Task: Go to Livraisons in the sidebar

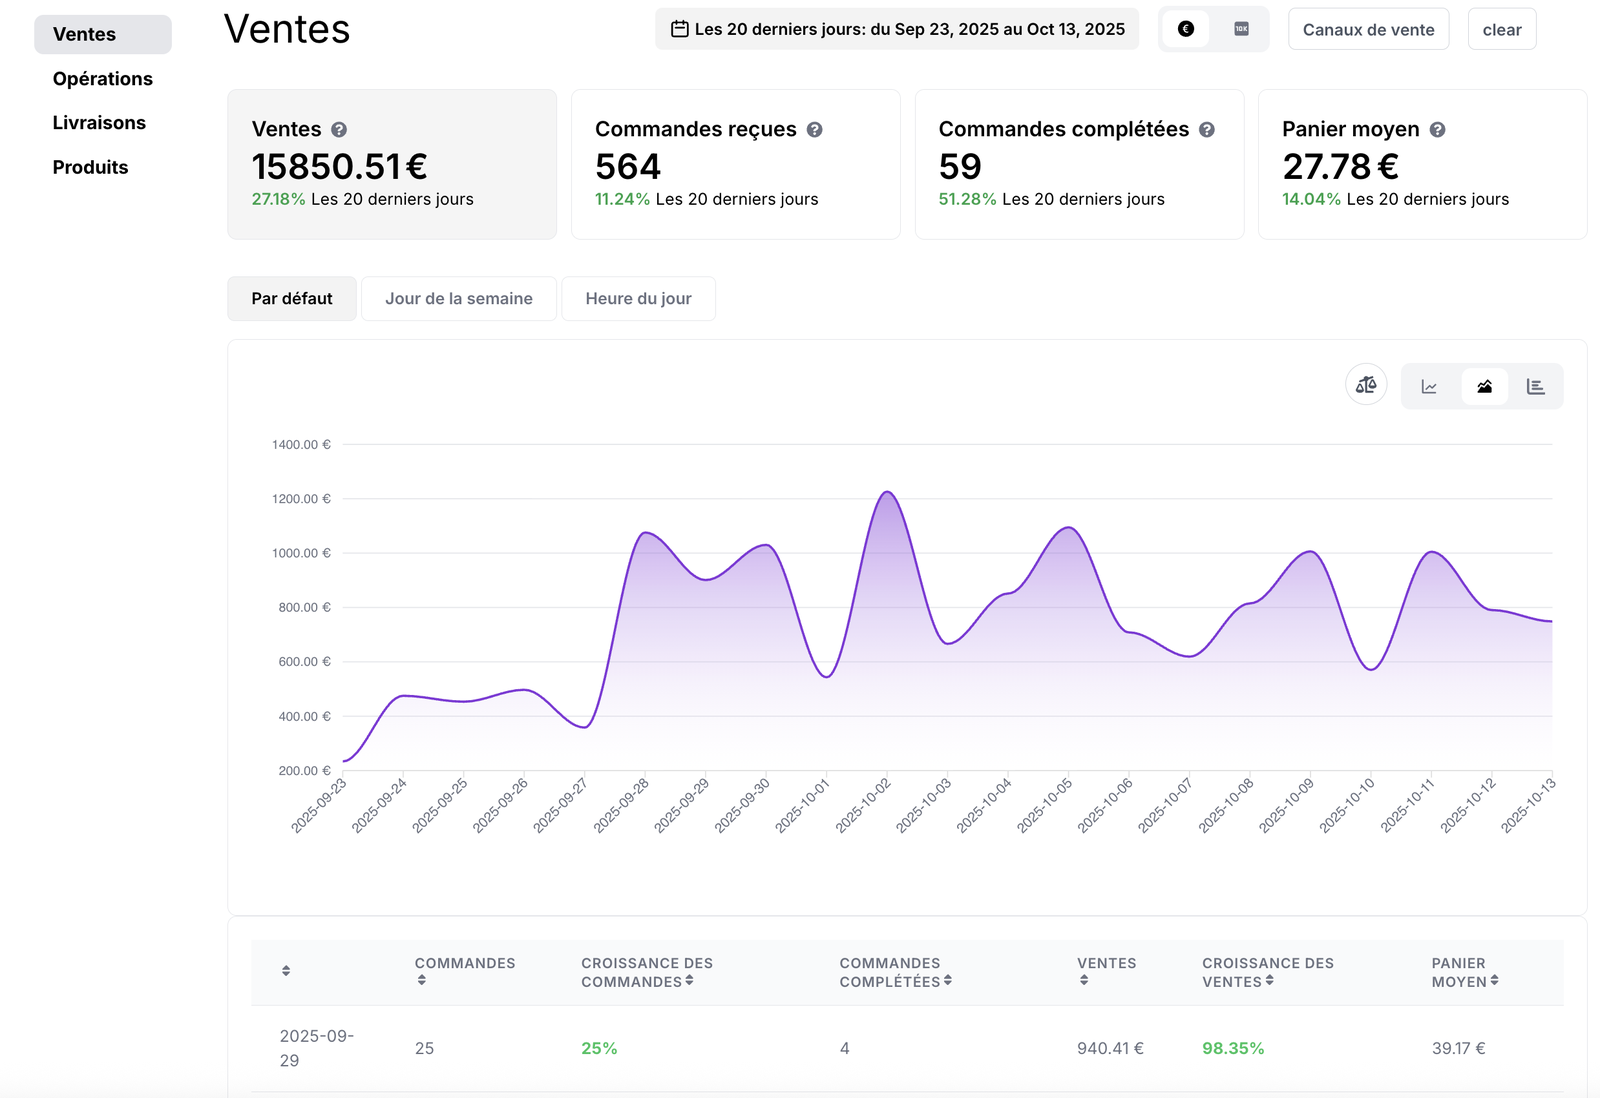Action: (100, 123)
